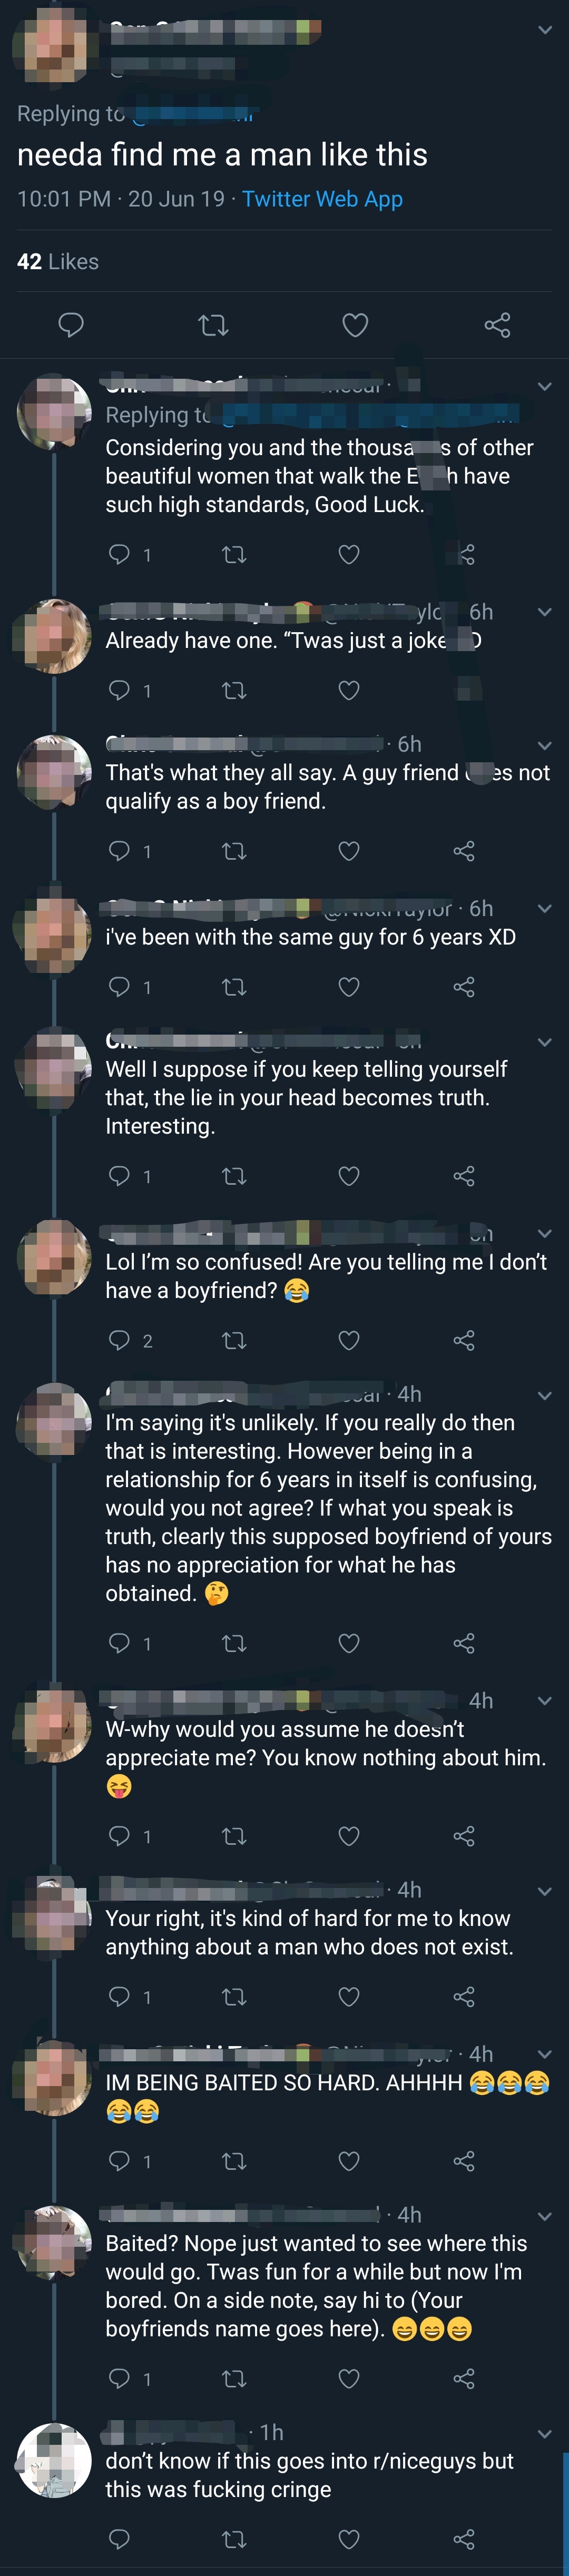Open avatar of 'Baited? Nope' reply author

pyautogui.click(x=54, y=2243)
